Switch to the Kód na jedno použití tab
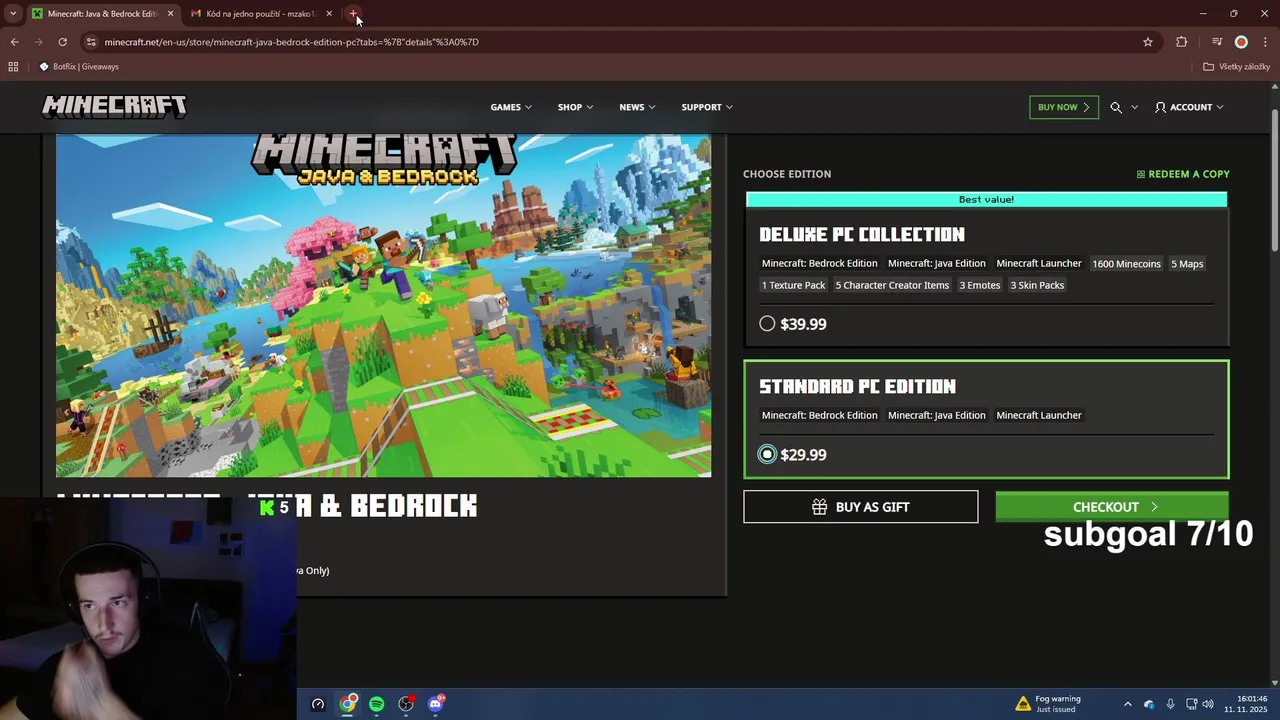The width and height of the screenshot is (1280, 720). click(x=261, y=14)
